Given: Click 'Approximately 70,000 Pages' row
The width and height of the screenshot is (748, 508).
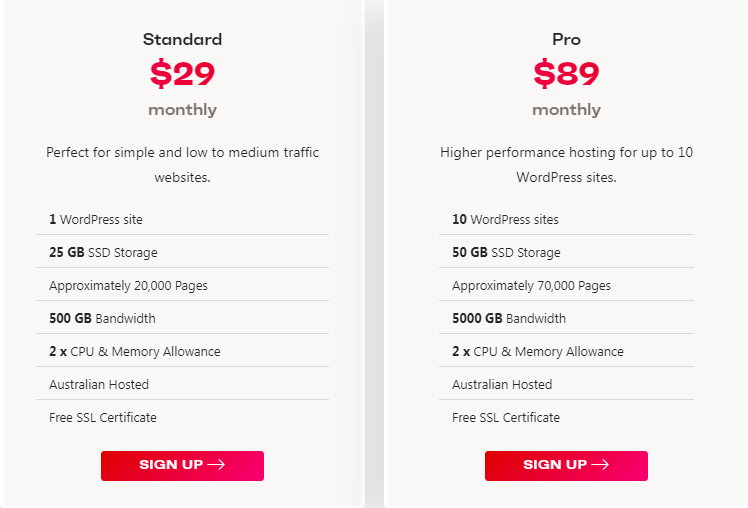Looking at the screenshot, I should pyautogui.click(x=566, y=285).
